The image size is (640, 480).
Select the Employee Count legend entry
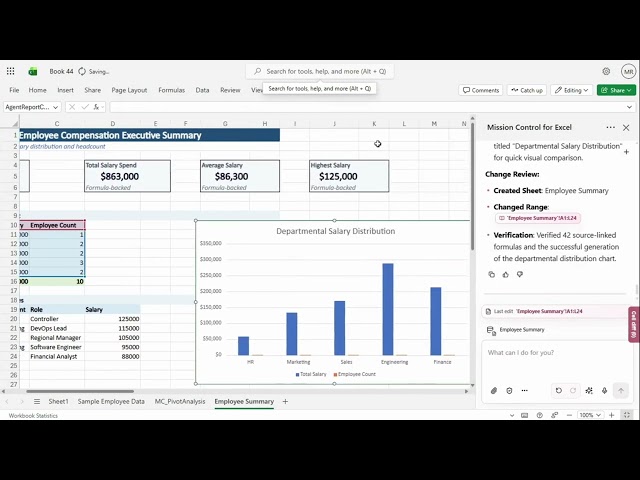pos(354,374)
